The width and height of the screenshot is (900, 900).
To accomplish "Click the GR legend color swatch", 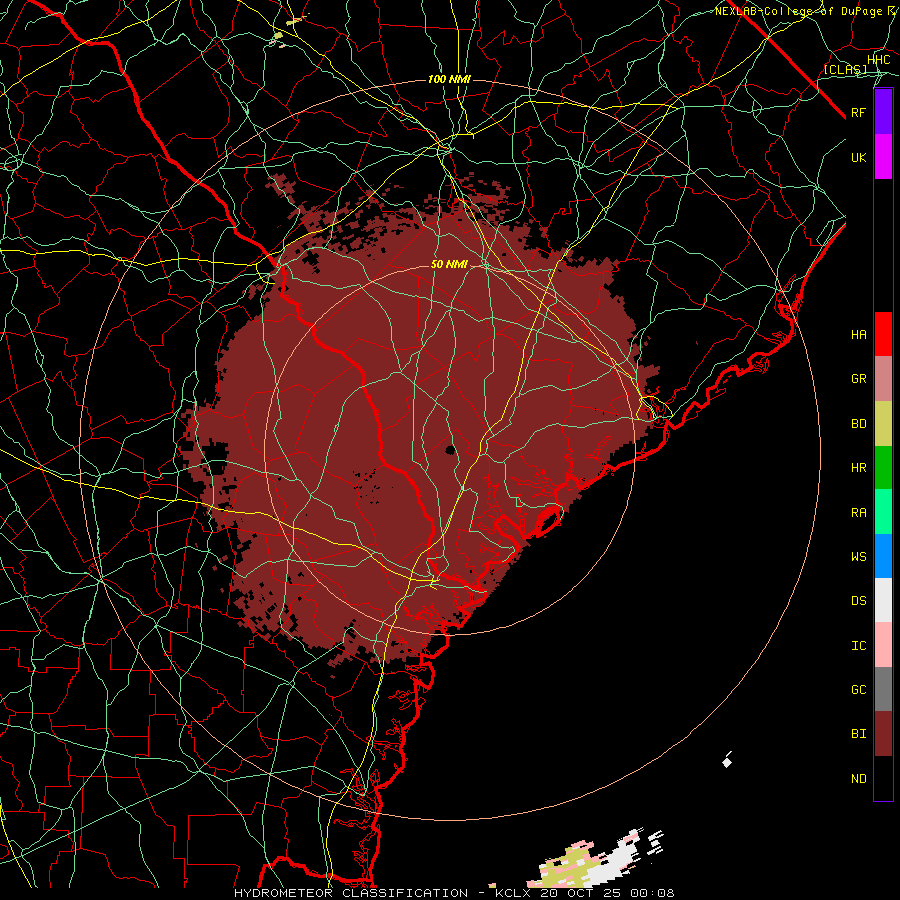I will coord(883,379).
